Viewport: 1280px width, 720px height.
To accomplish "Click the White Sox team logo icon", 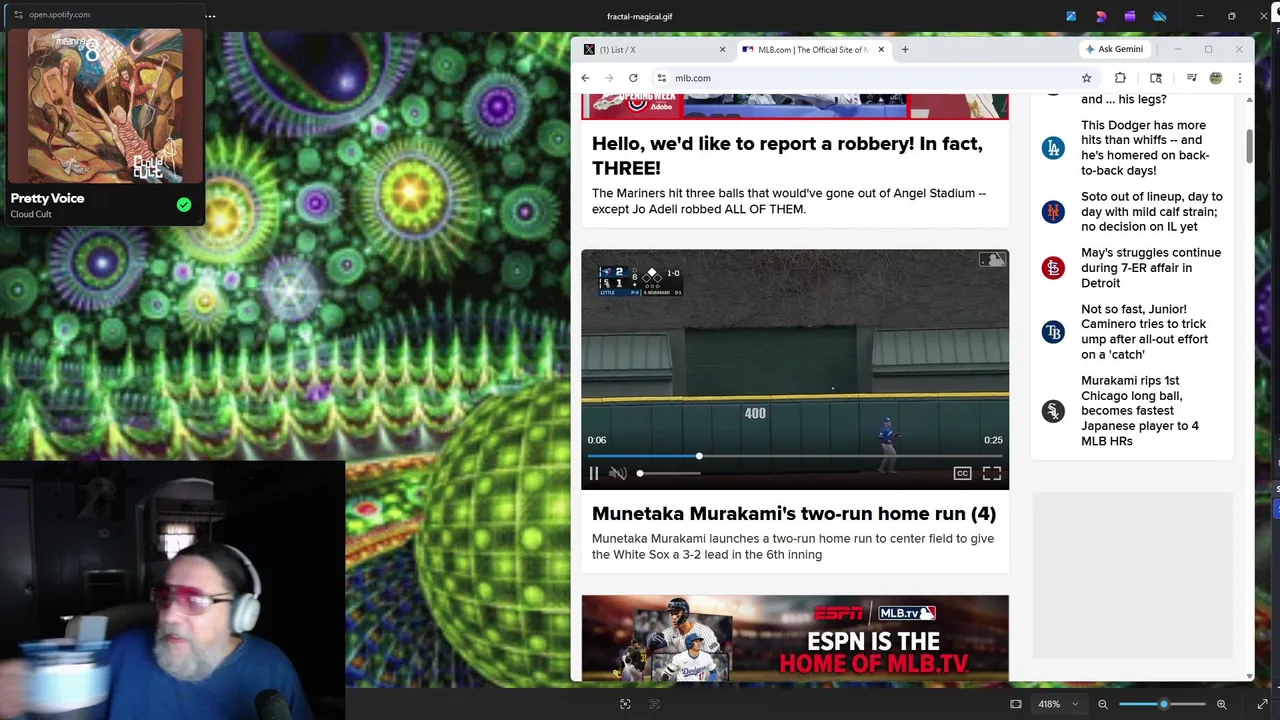I will [1053, 411].
